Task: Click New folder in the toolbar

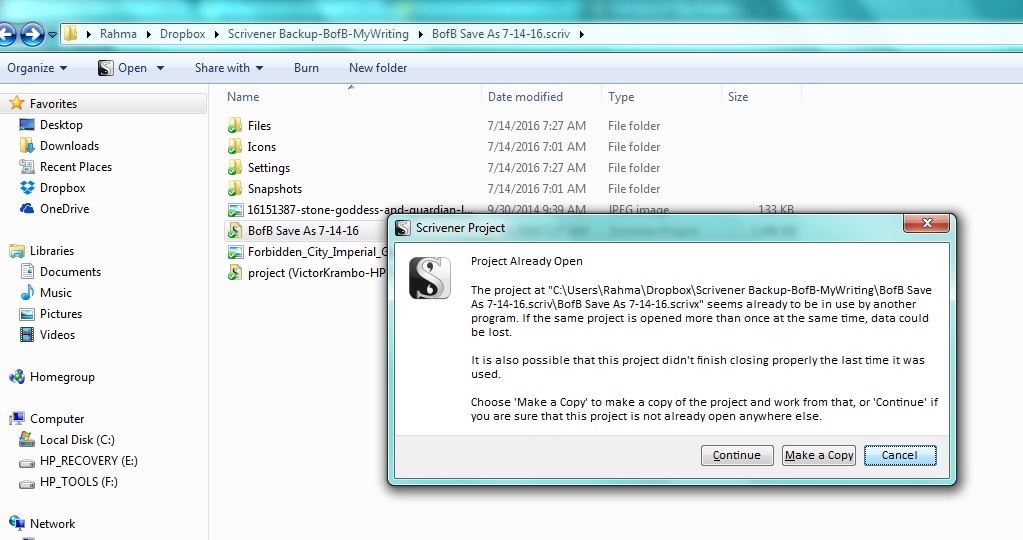Action: click(378, 68)
